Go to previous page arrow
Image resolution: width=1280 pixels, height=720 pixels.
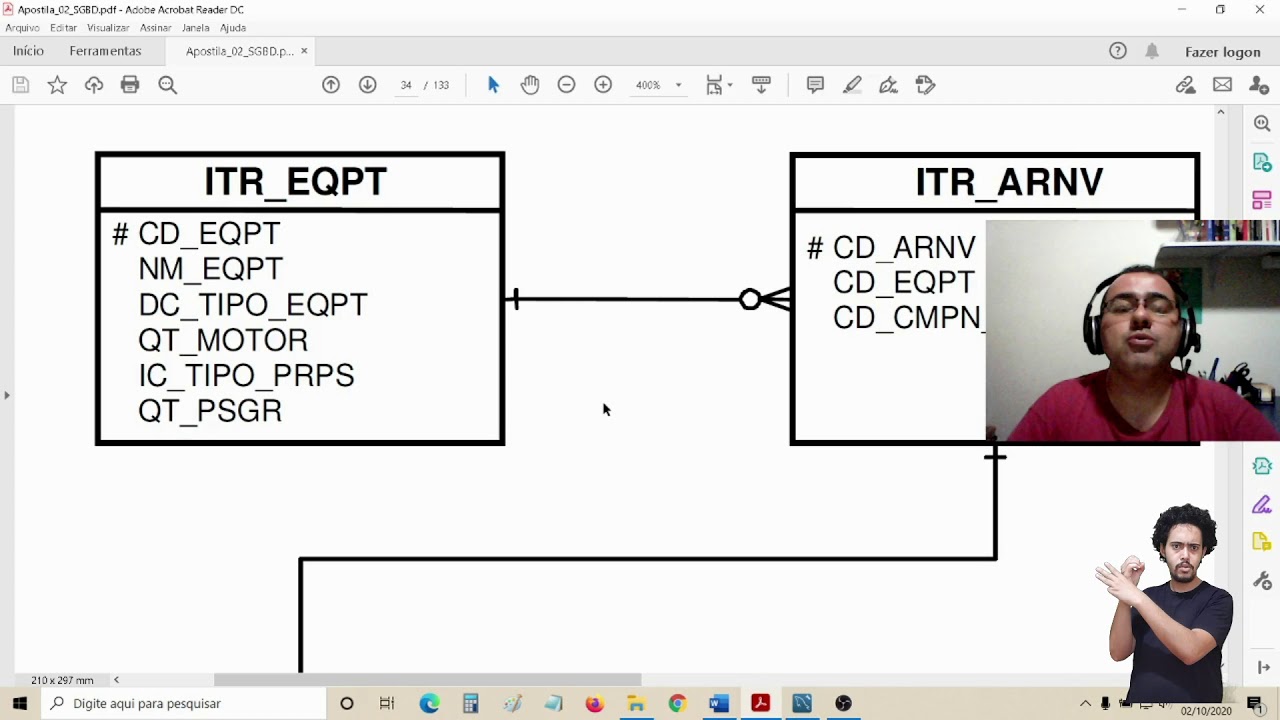coord(331,85)
